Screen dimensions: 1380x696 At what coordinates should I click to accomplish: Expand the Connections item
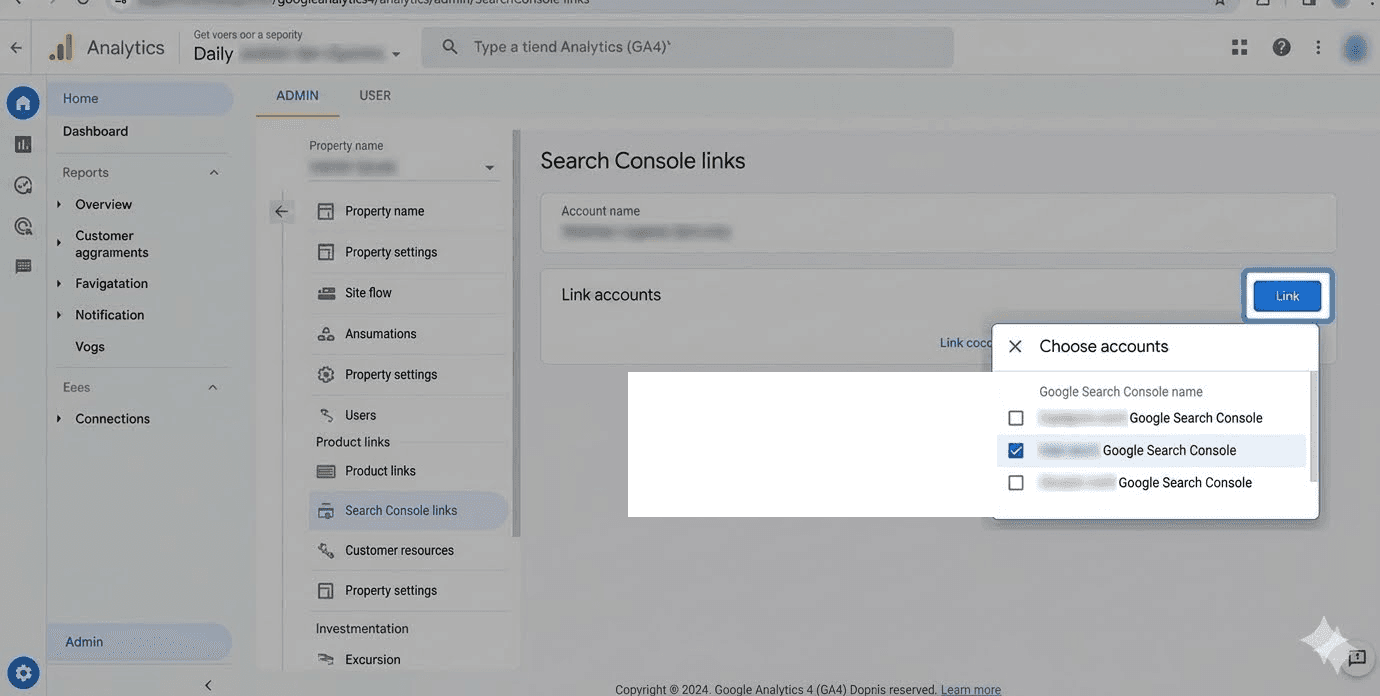tap(59, 419)
